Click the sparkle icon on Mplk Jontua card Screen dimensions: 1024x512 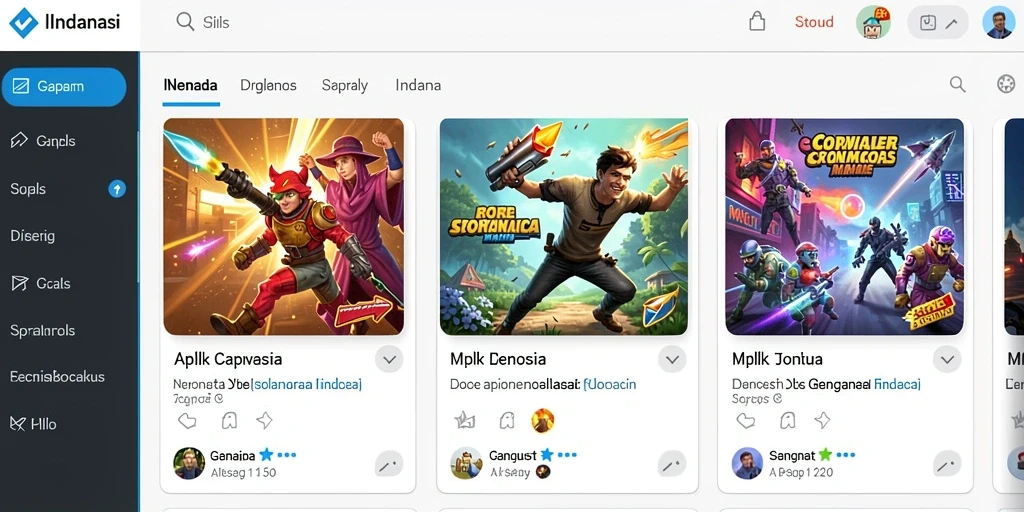(822, 420)
